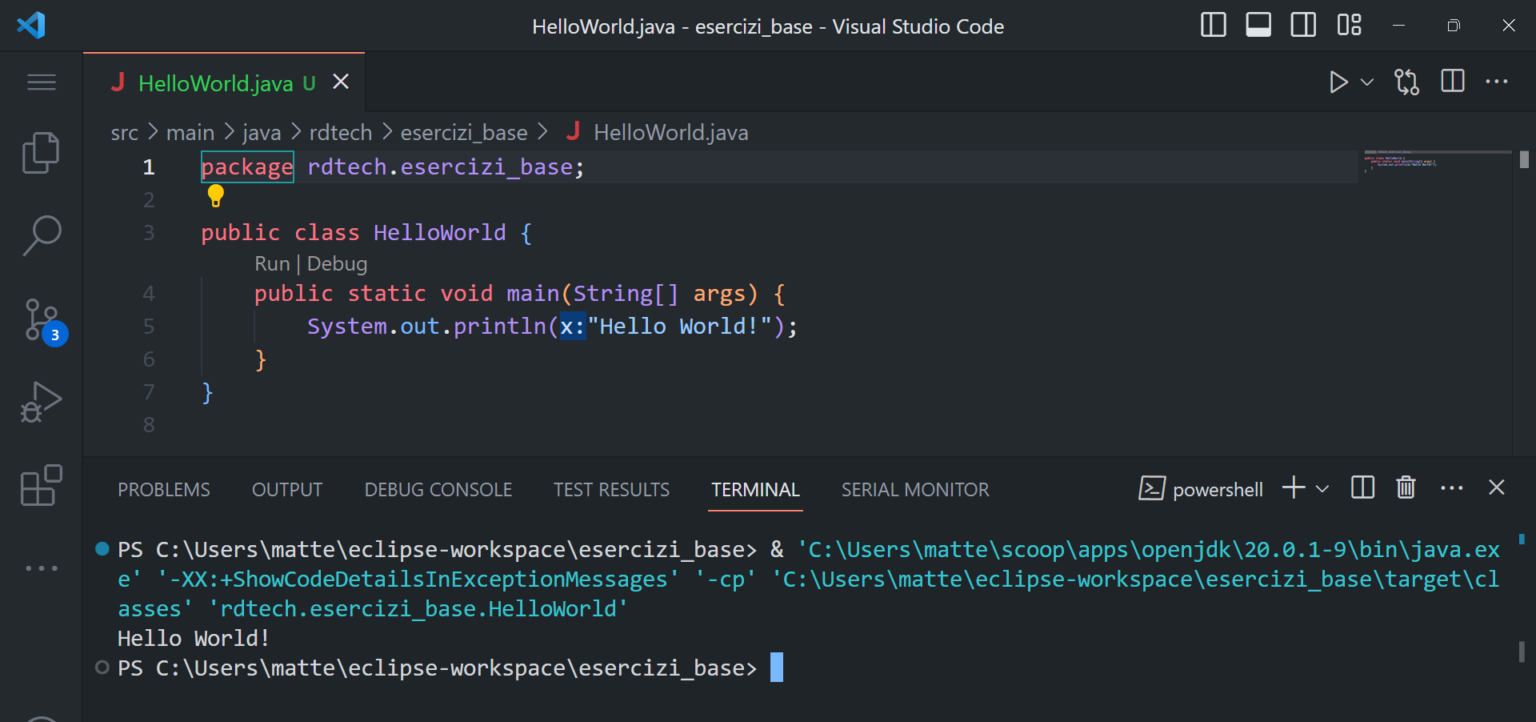Kill the active terminal with trash icon

(1406, 488)
